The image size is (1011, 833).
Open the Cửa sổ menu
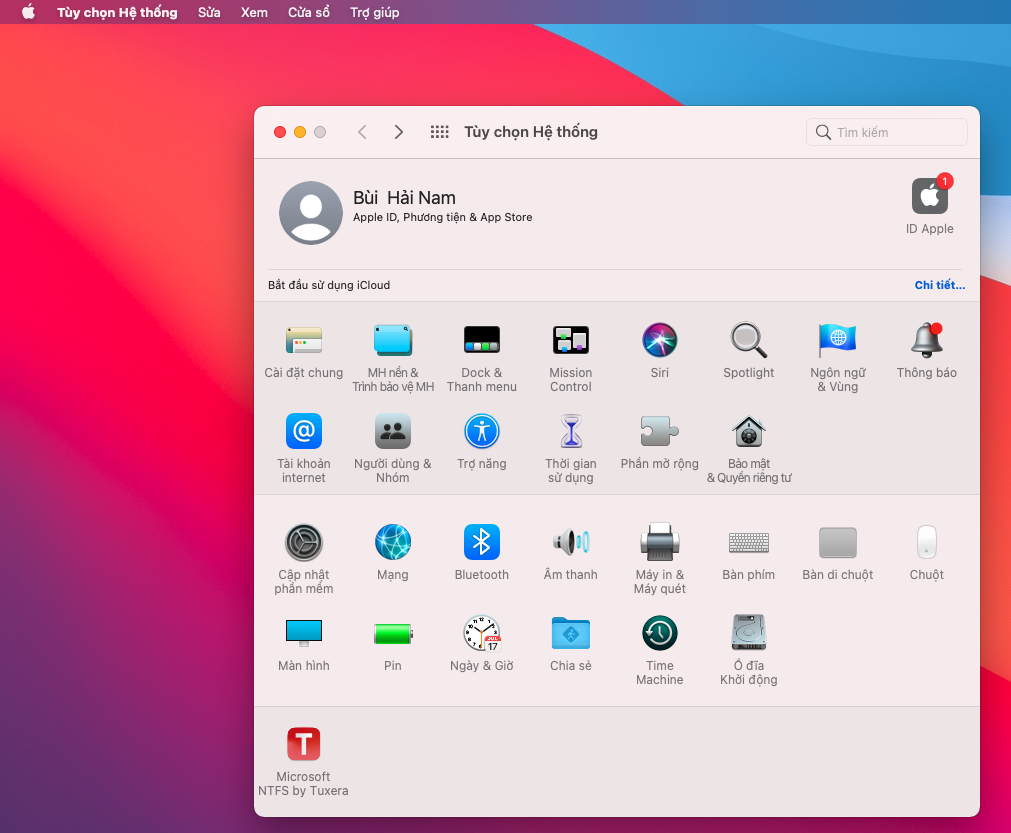click(309, 12)
